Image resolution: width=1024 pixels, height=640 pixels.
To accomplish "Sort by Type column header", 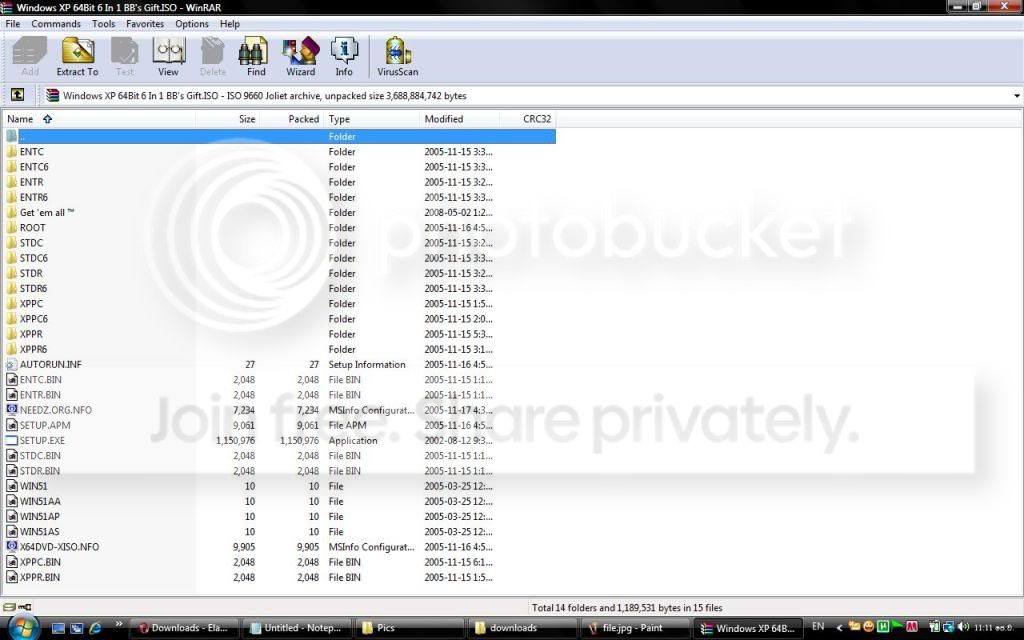I will coord(371,119).
